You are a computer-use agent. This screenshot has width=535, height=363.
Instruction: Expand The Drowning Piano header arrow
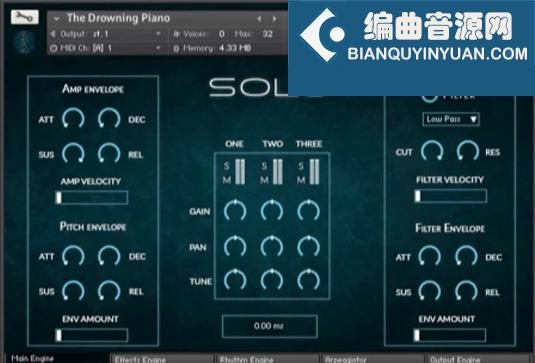56,19
